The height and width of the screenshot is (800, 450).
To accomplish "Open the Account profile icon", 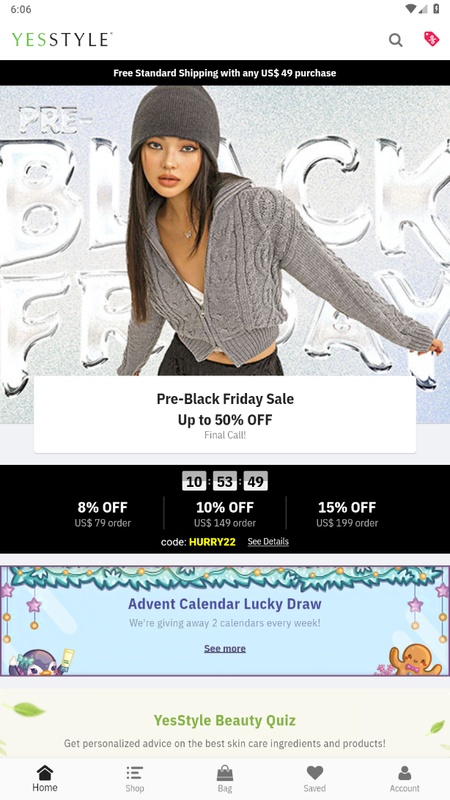I will 405,779.
